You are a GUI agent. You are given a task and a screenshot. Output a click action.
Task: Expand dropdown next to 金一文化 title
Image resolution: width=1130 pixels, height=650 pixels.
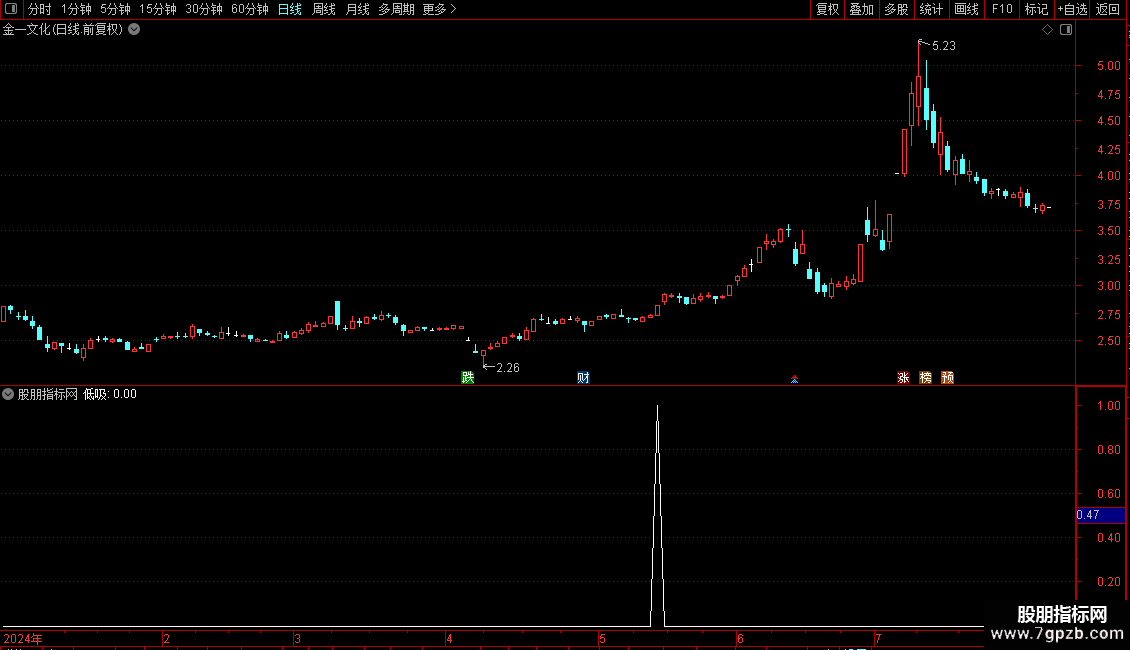click(134, 30)
